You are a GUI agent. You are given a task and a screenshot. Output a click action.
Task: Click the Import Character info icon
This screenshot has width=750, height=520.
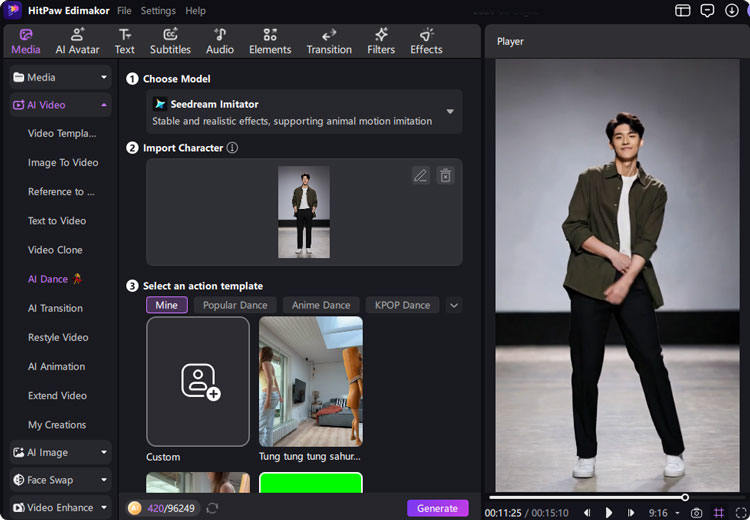point(232,148)
